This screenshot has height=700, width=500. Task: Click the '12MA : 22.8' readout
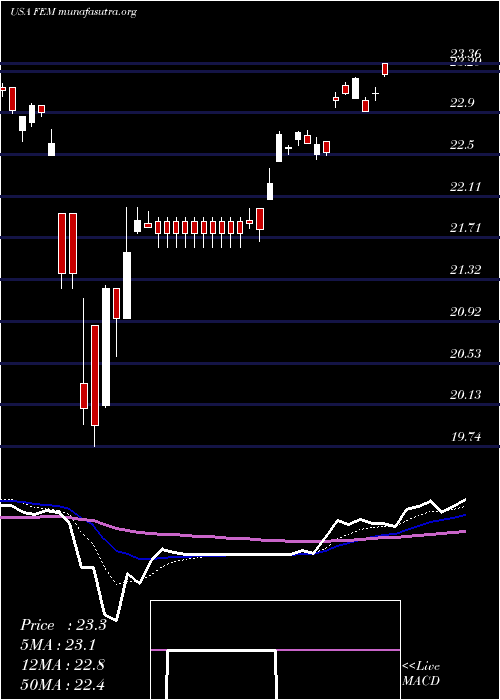(x=62, y=665)
